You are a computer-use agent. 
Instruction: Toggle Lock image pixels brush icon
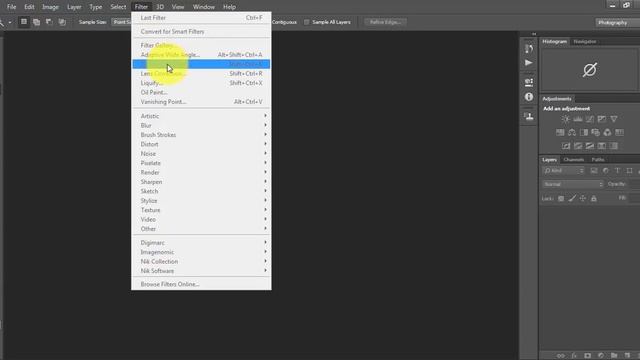pos(572,198)
